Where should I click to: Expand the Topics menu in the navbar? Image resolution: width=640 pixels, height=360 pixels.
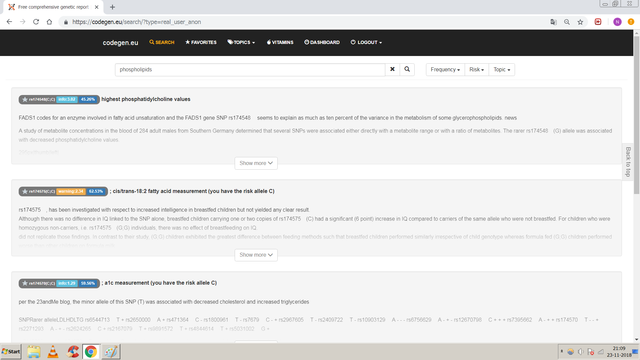pyautogui.click(x=241, y=42)
